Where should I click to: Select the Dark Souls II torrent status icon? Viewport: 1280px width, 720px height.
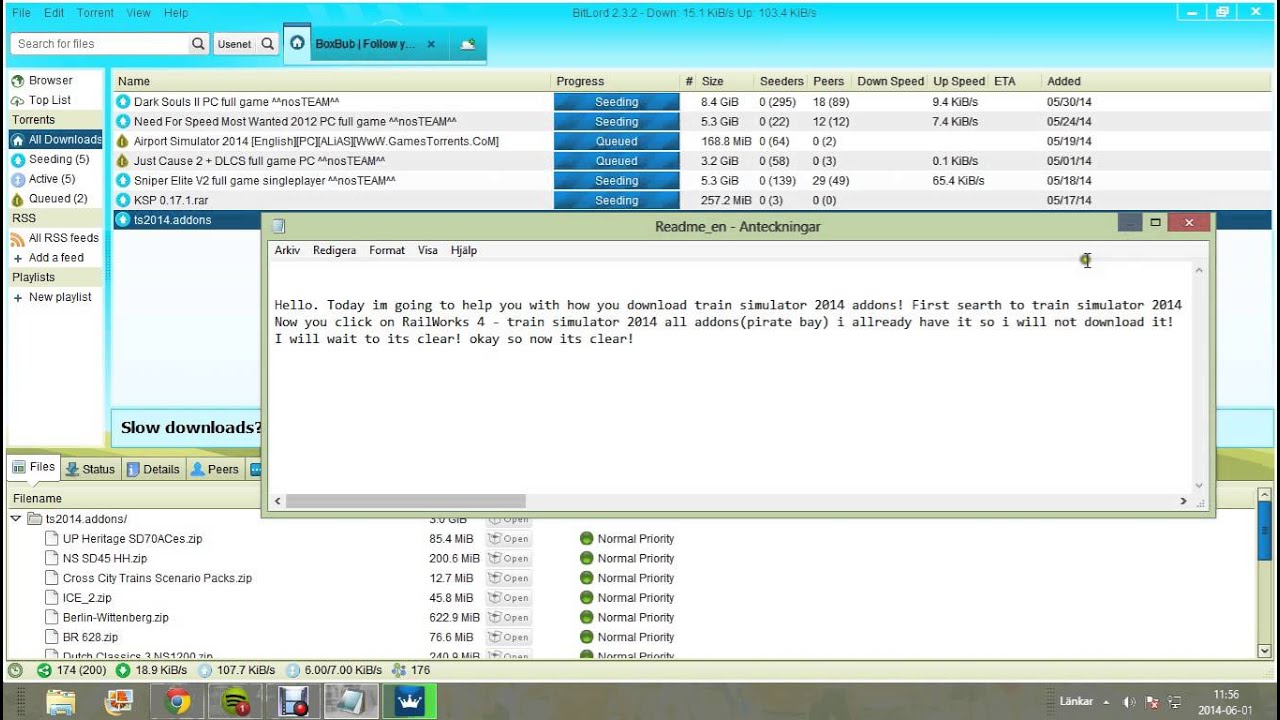[x=123, y=102]
